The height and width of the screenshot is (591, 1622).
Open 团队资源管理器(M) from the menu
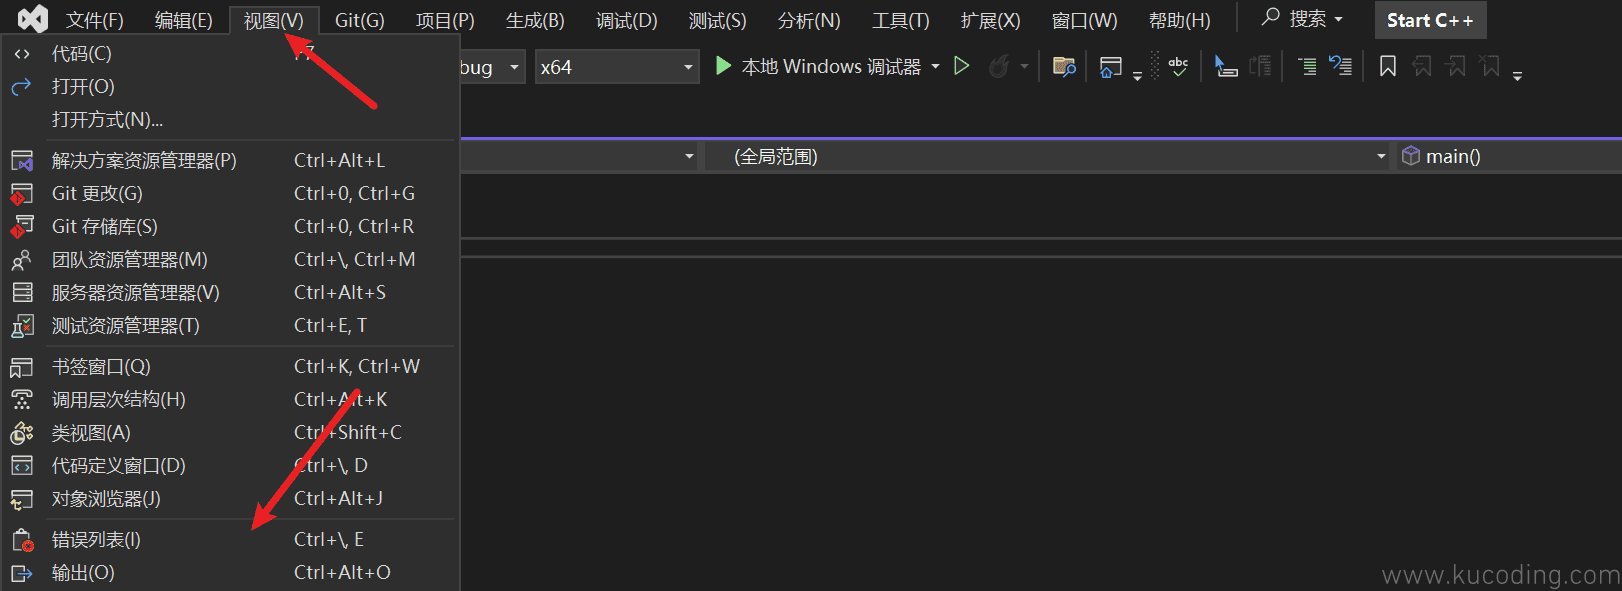click(230, 260)
